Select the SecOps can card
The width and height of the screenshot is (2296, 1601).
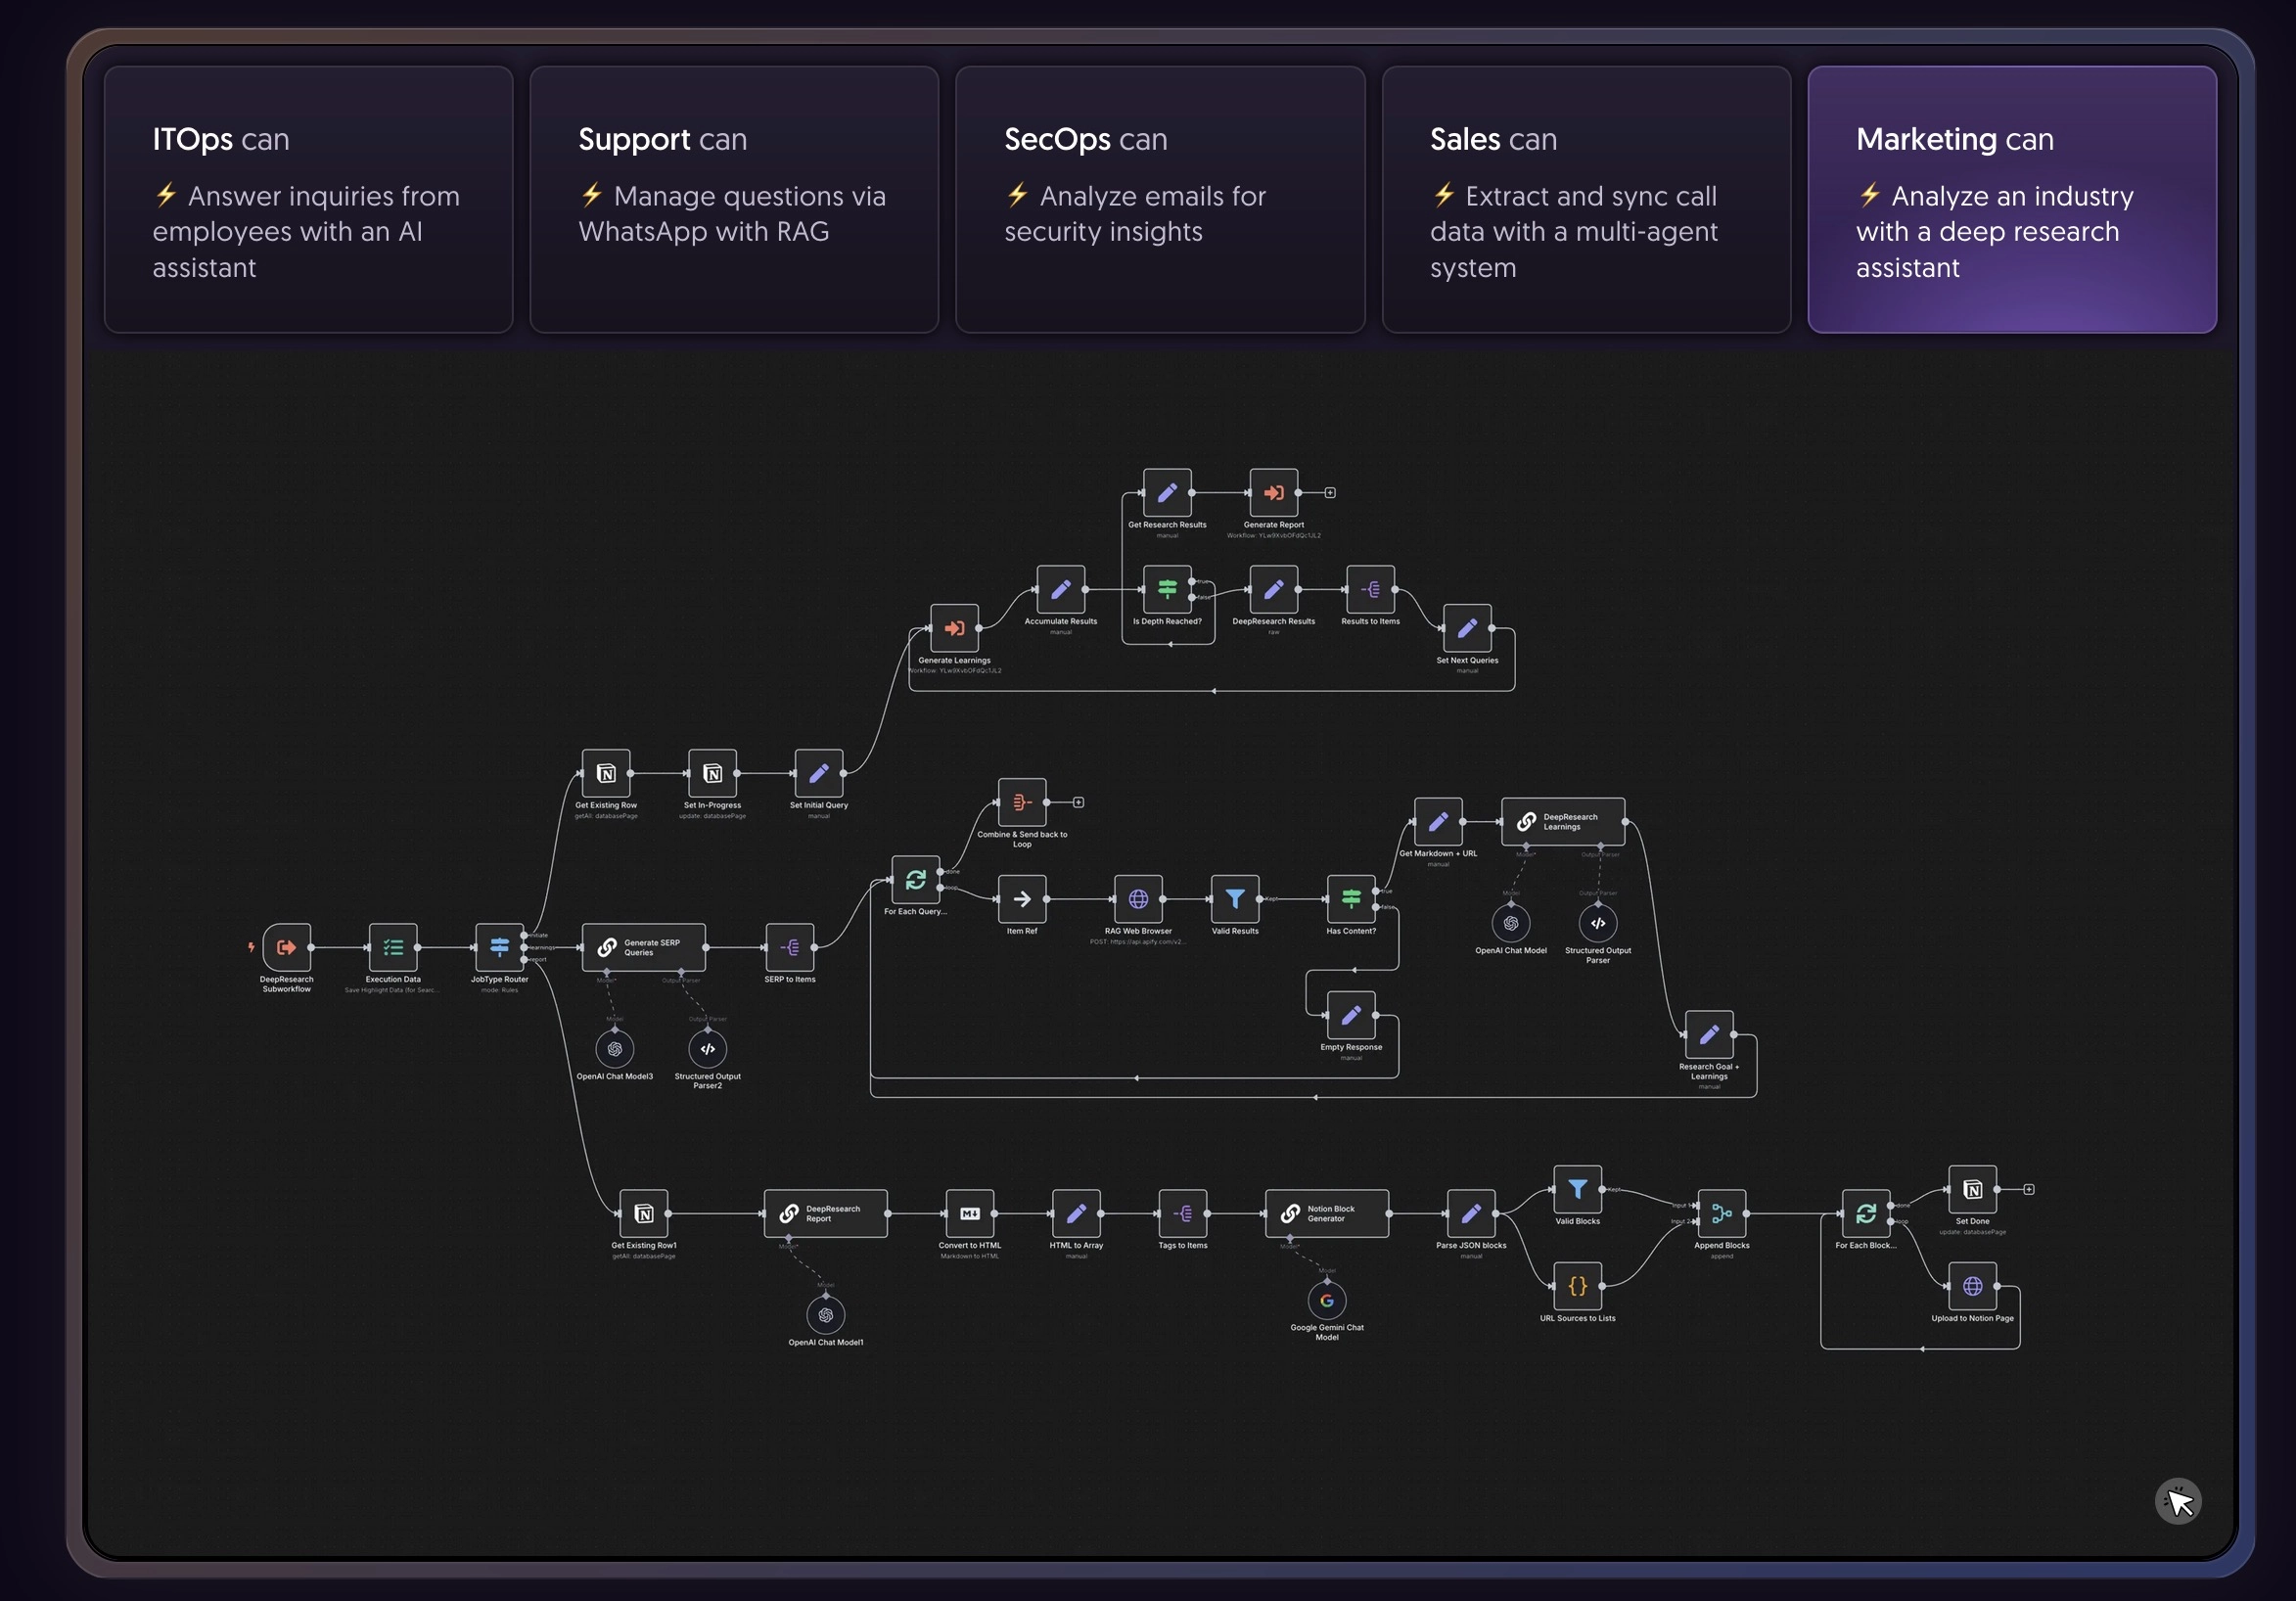point(1160,198)
